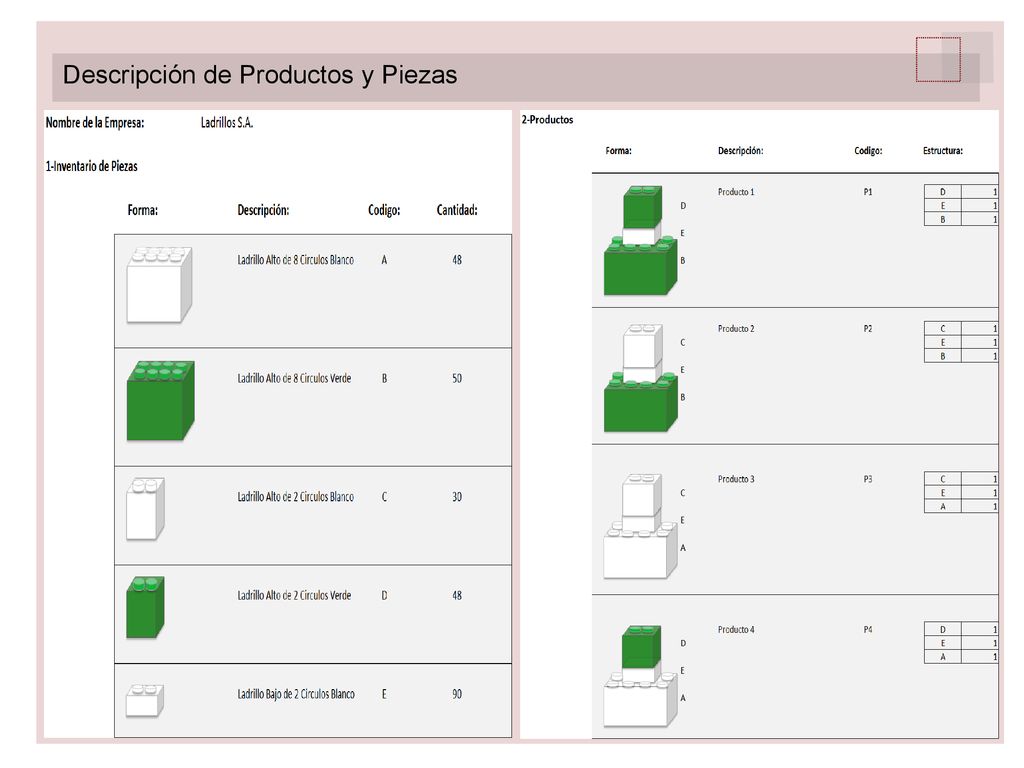Select quantity value '50'
This screenshot has height=768, width=1024.
click(x=457, y=378)
